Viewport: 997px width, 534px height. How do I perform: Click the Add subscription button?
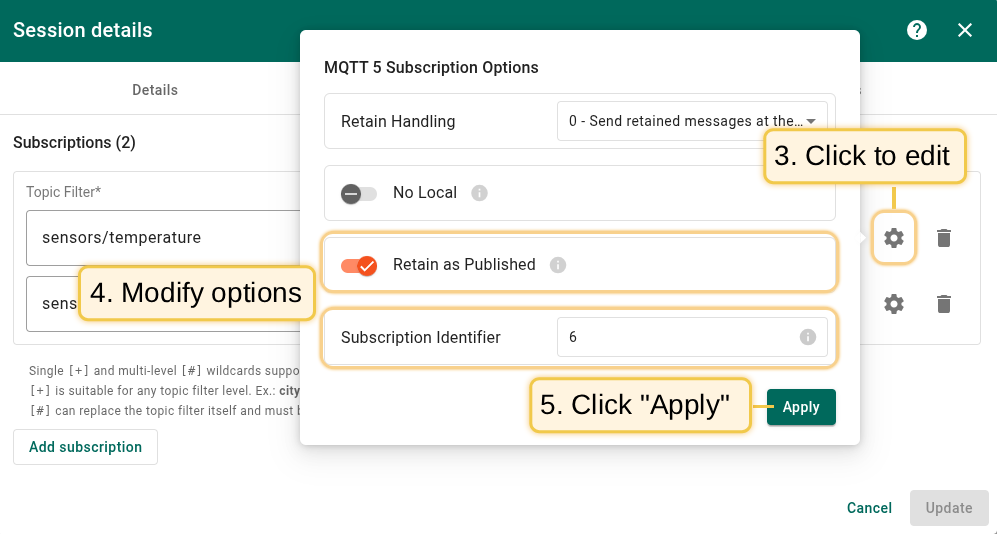click(85, 447)
